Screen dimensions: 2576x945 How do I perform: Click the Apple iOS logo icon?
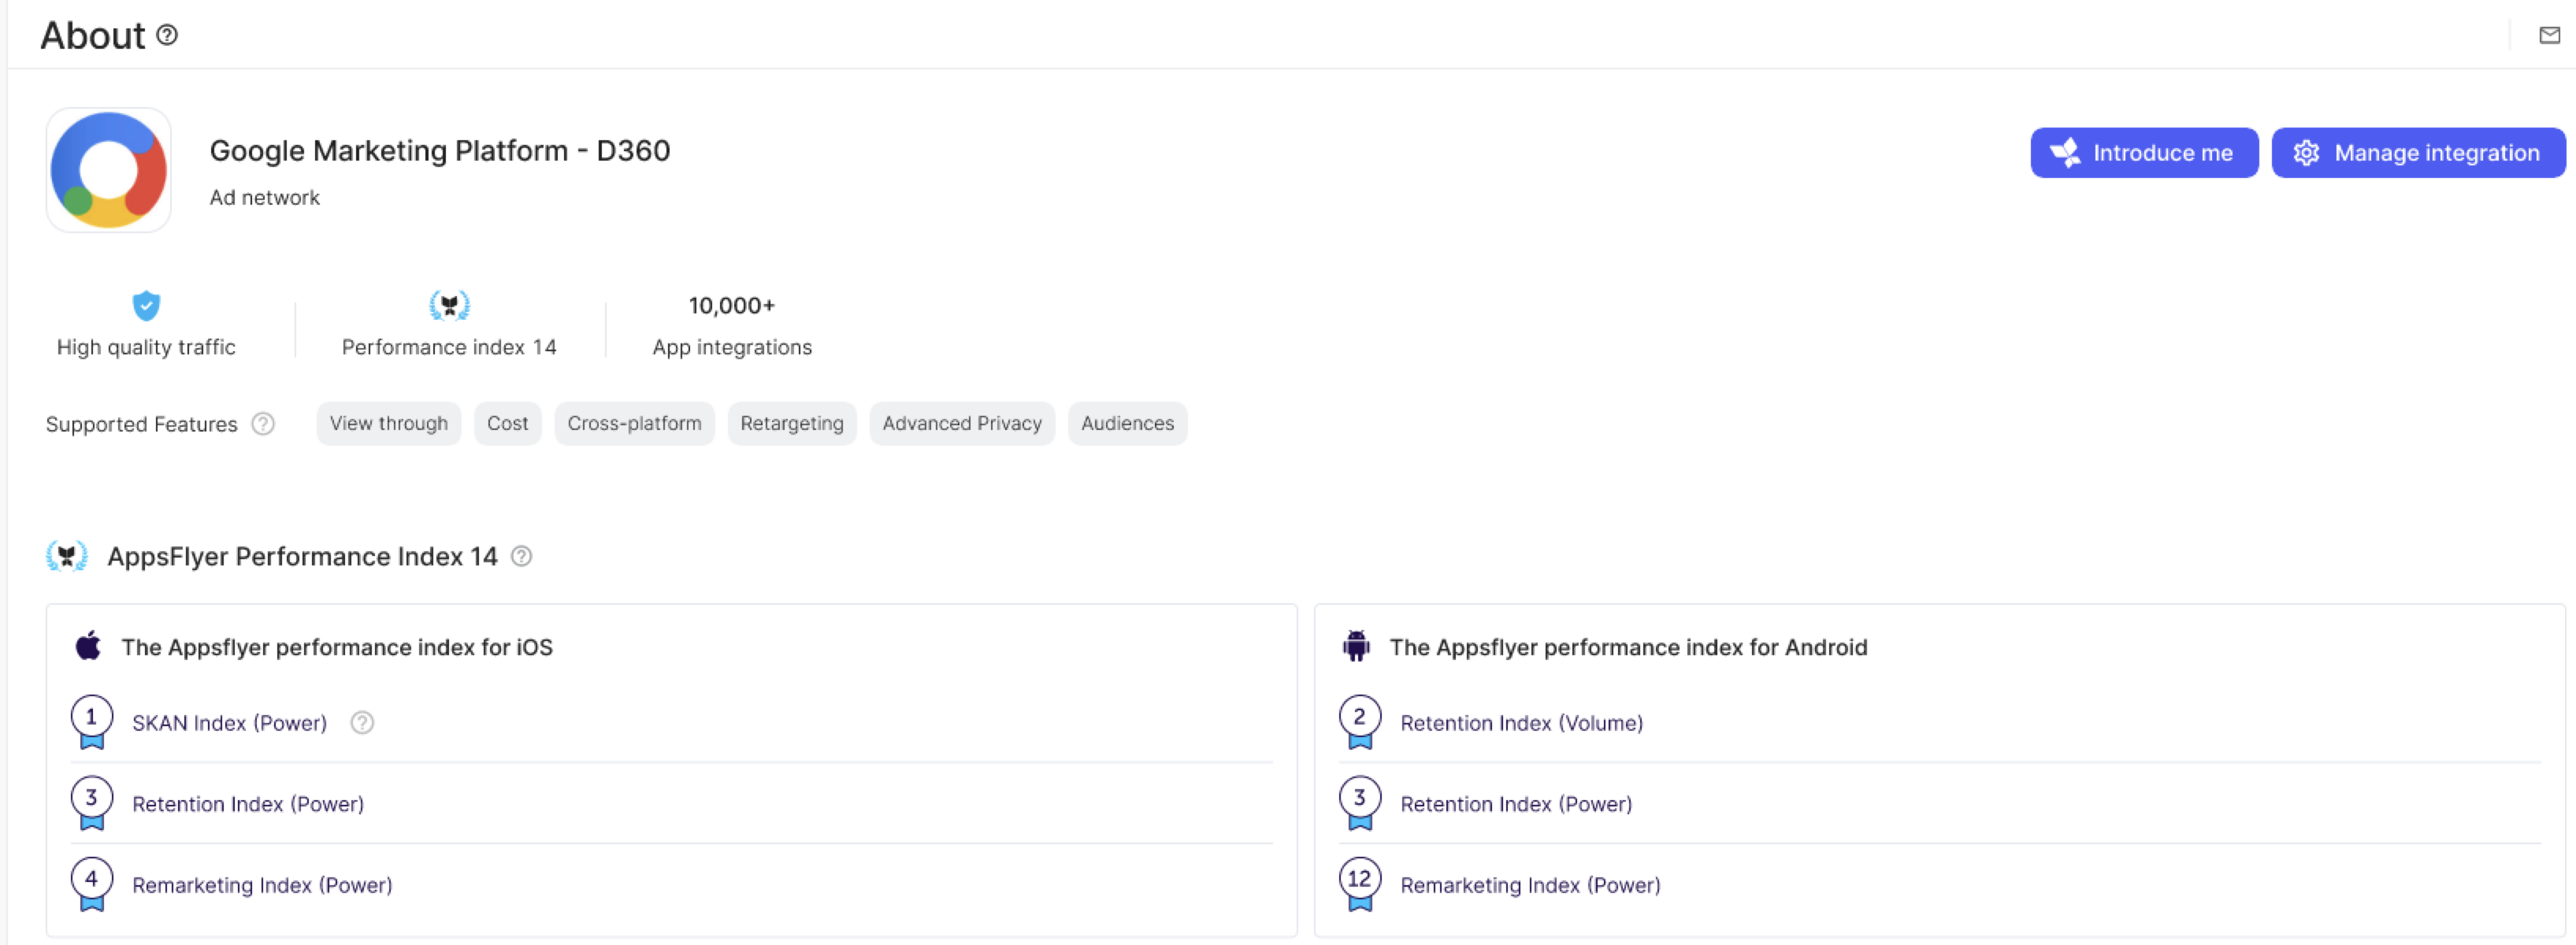[88, 646]
